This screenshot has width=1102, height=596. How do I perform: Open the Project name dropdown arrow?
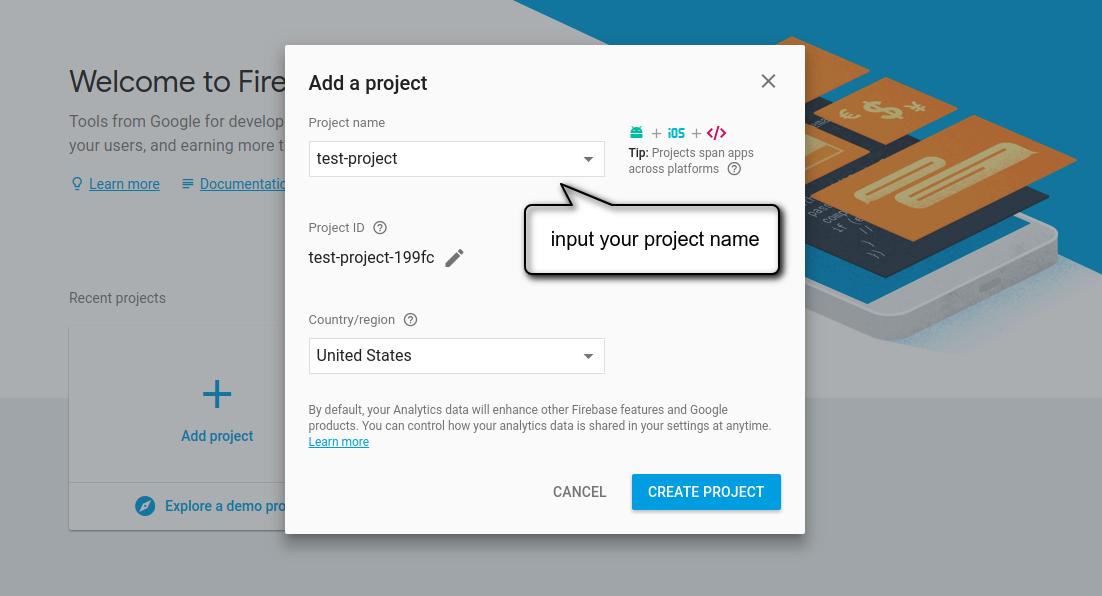(x=588, y=159)
